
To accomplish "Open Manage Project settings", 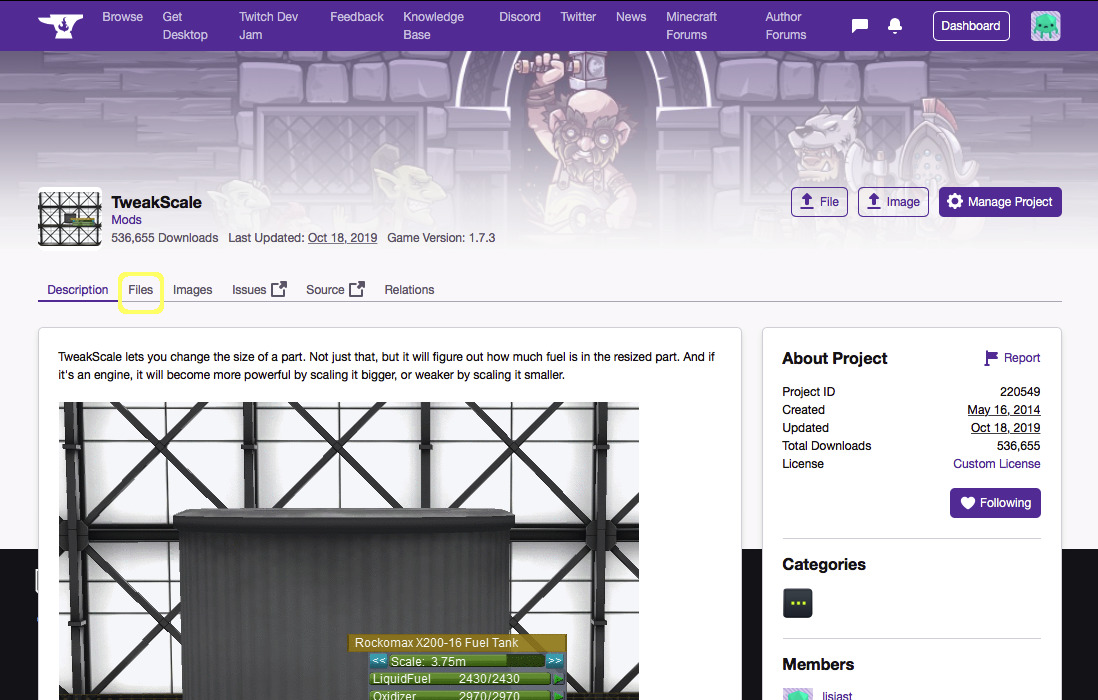I will [x=1000, y=202].
